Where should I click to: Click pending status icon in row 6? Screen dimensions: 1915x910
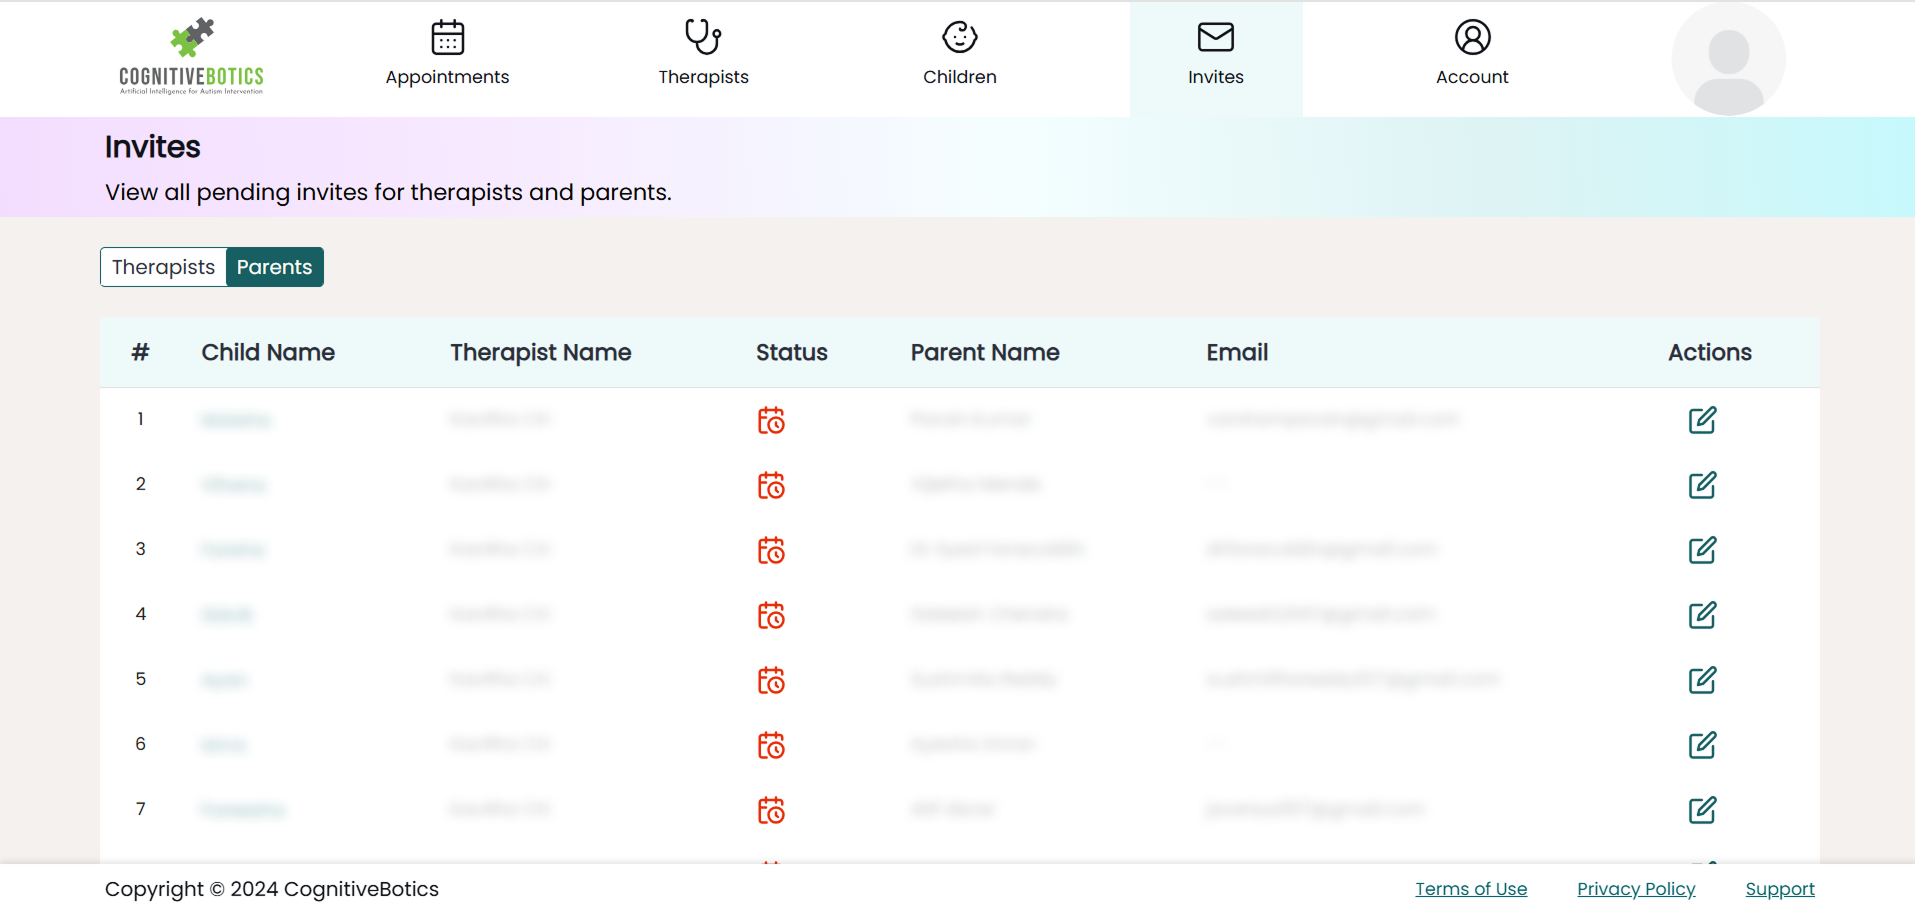click(771, 745)
